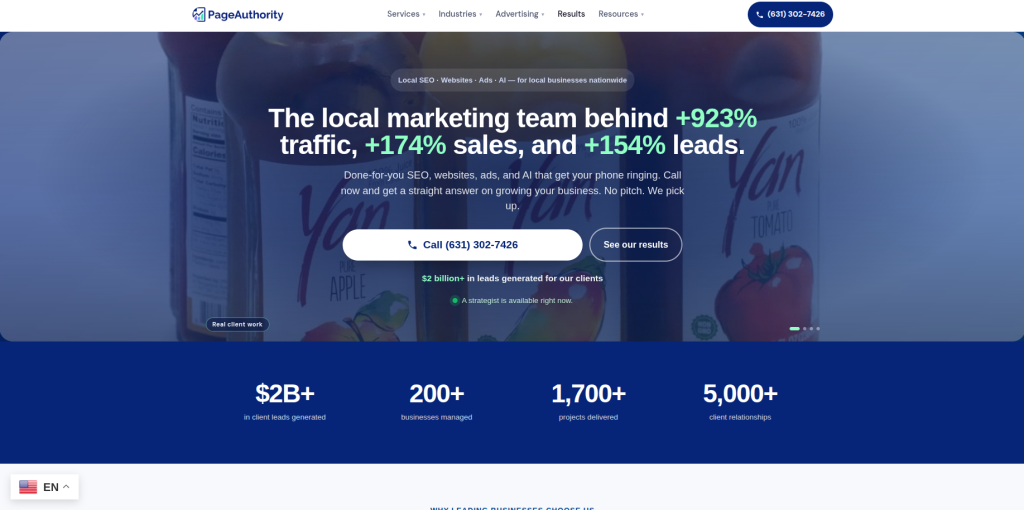Click "$2 billion+ in leads generated" text
This screenshot has width=1024, height=510.
click(512, 278)
